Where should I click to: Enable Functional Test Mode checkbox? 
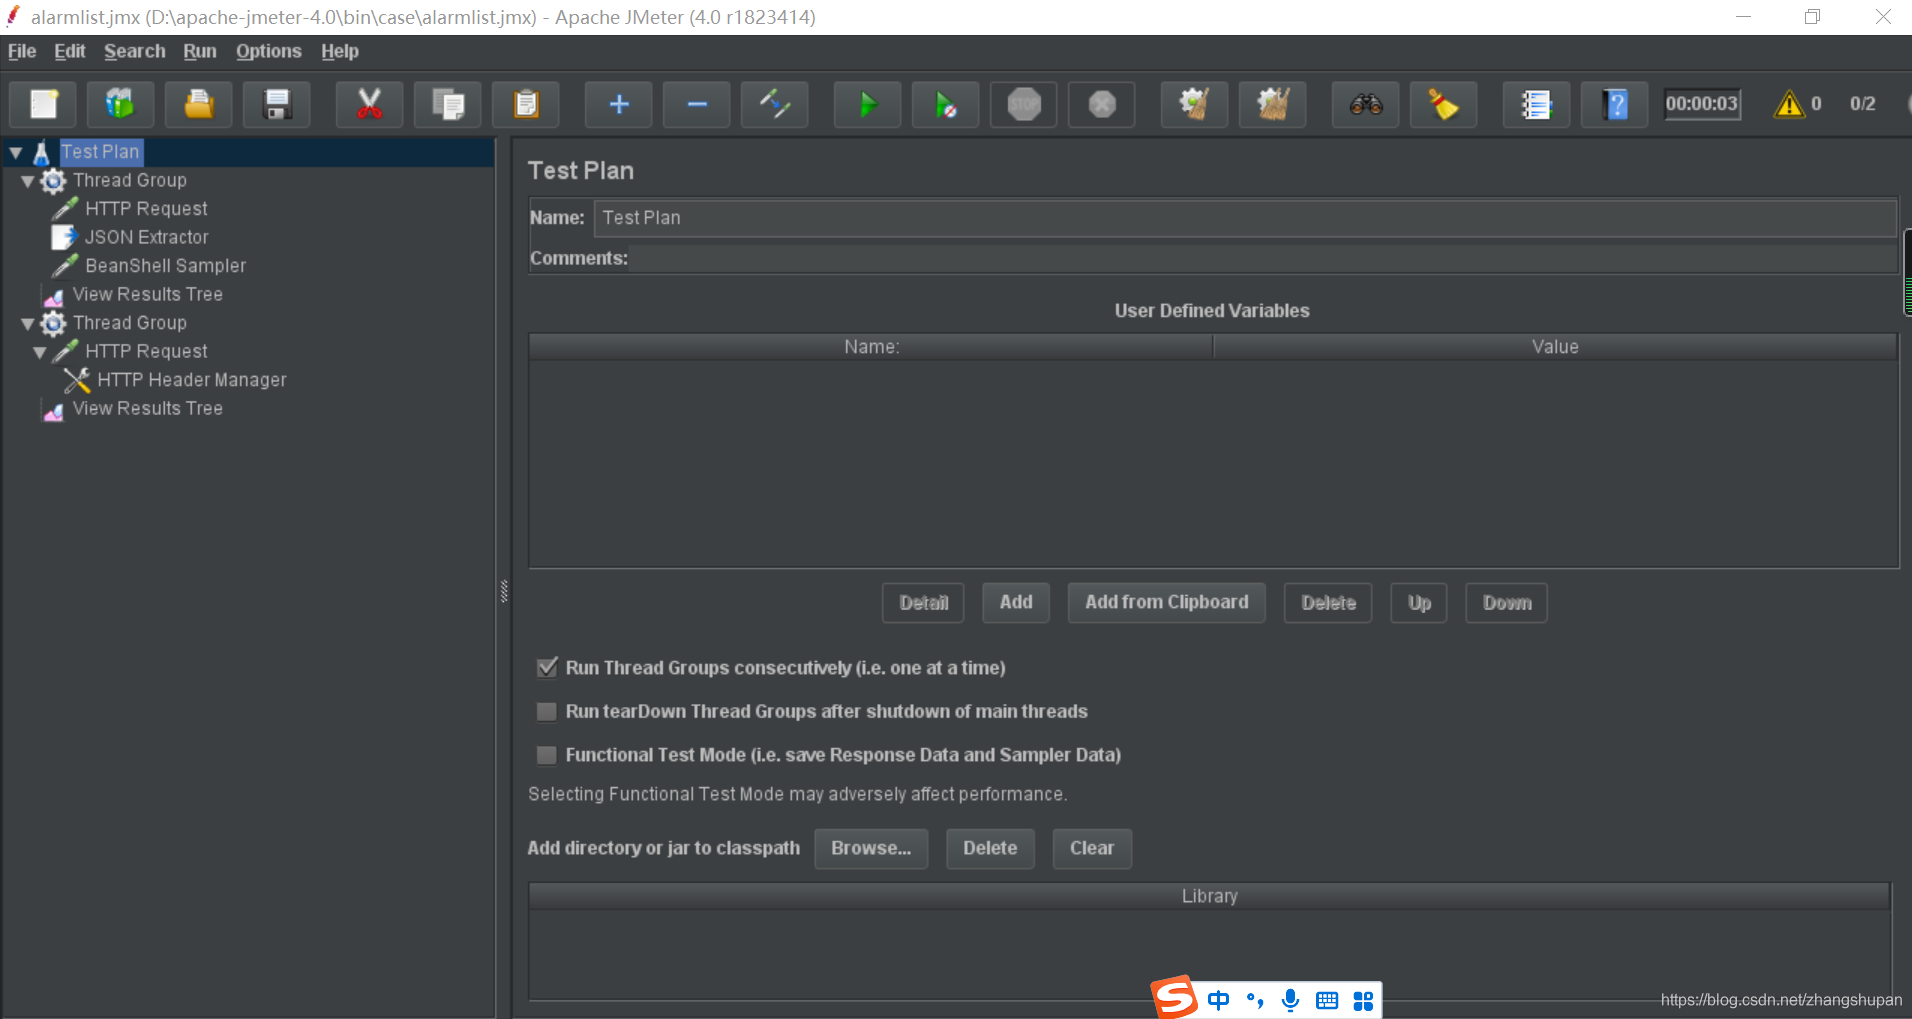point(546,755)
